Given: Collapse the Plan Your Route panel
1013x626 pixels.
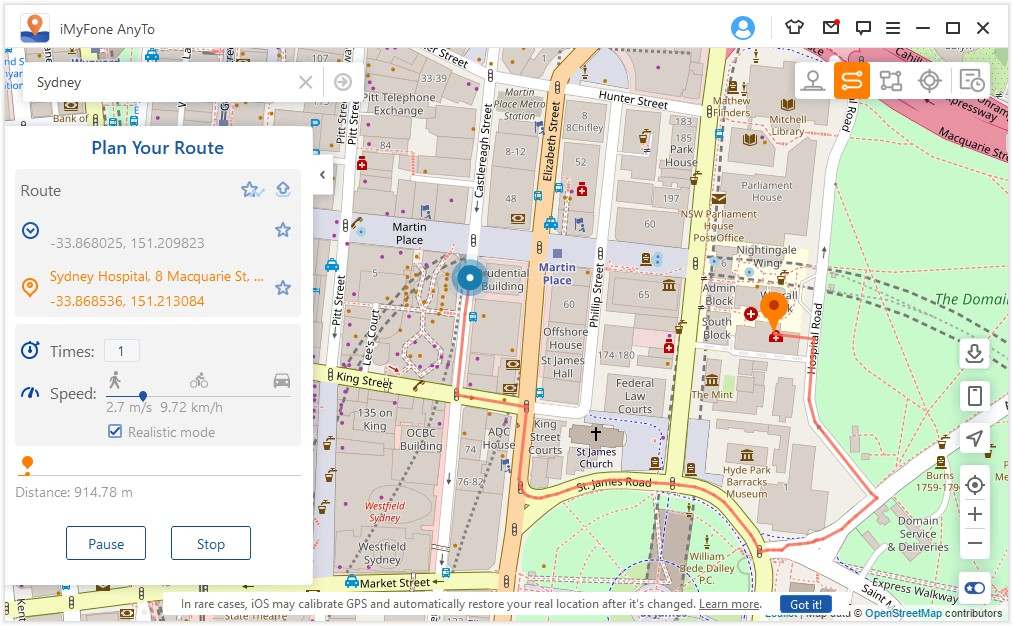Looking at the screenshot, I should 322,174.
